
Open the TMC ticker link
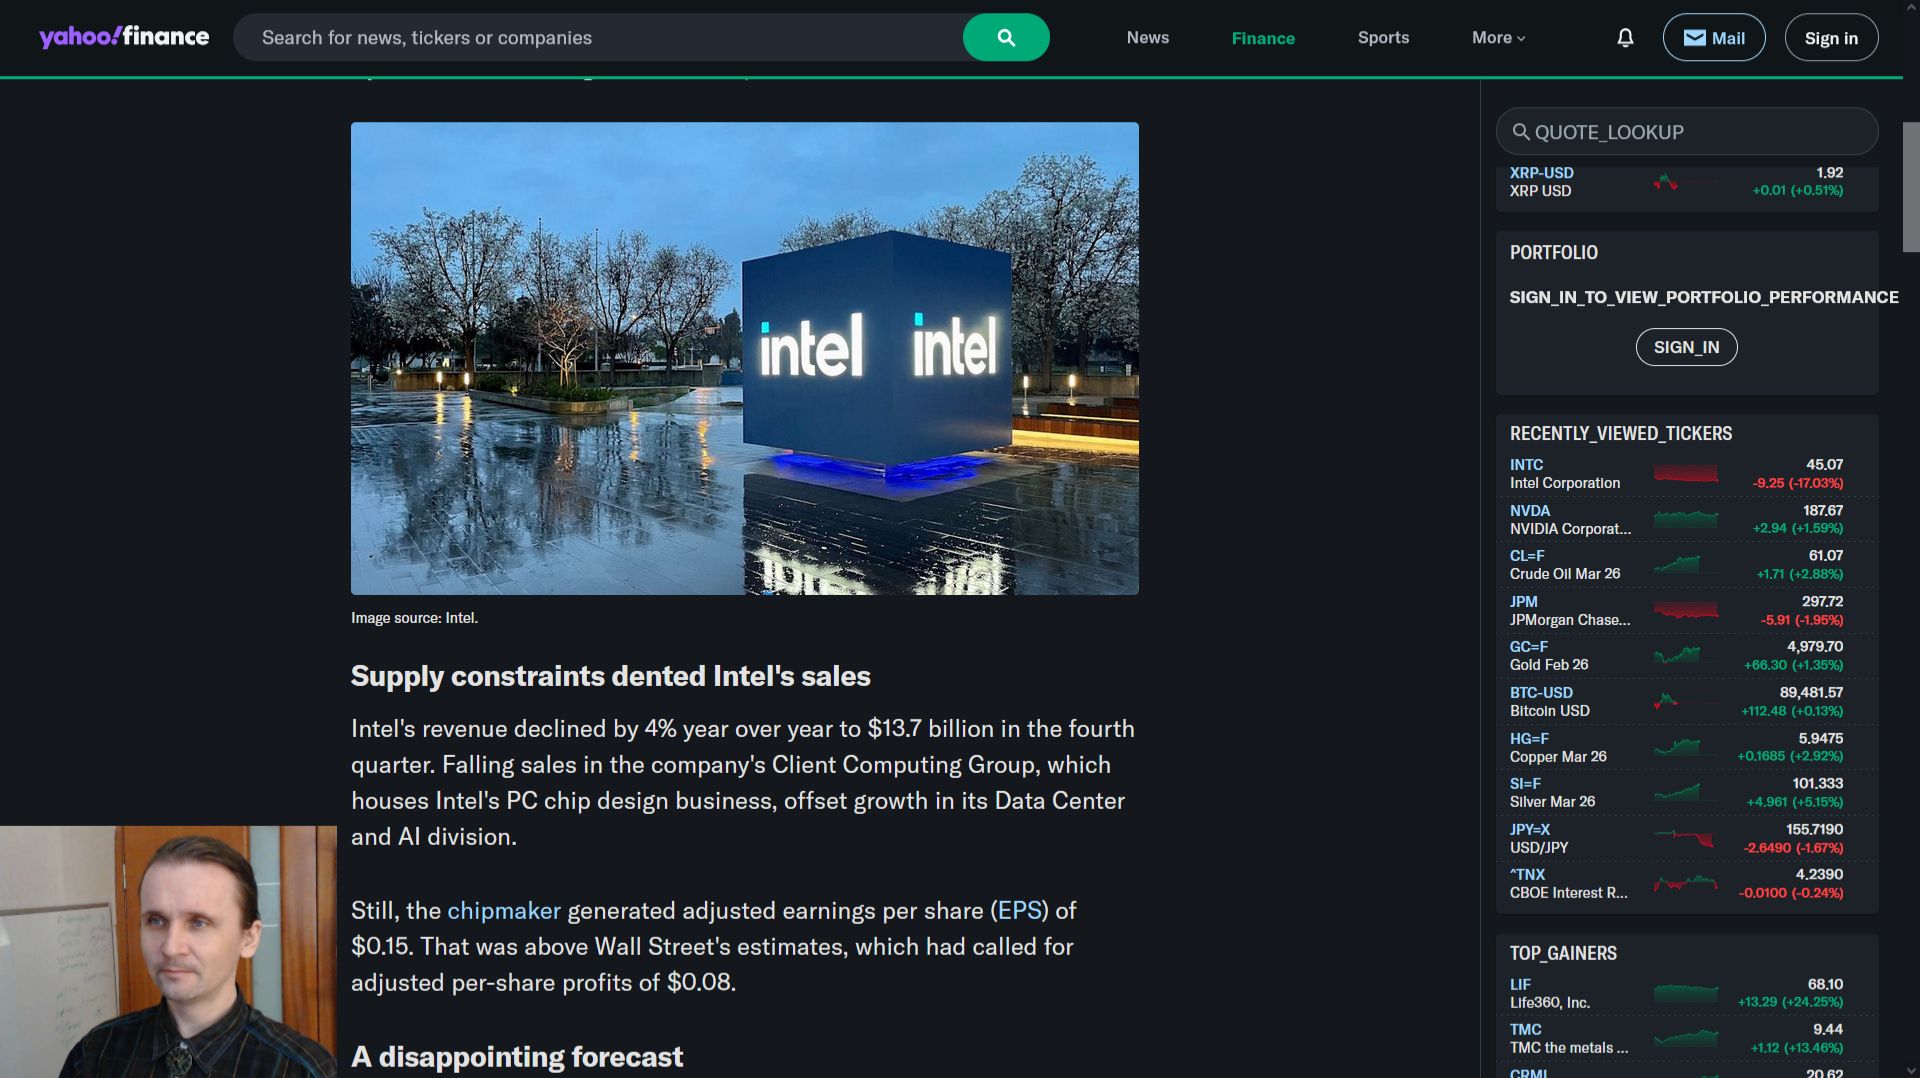(x=1525, y=1030)
